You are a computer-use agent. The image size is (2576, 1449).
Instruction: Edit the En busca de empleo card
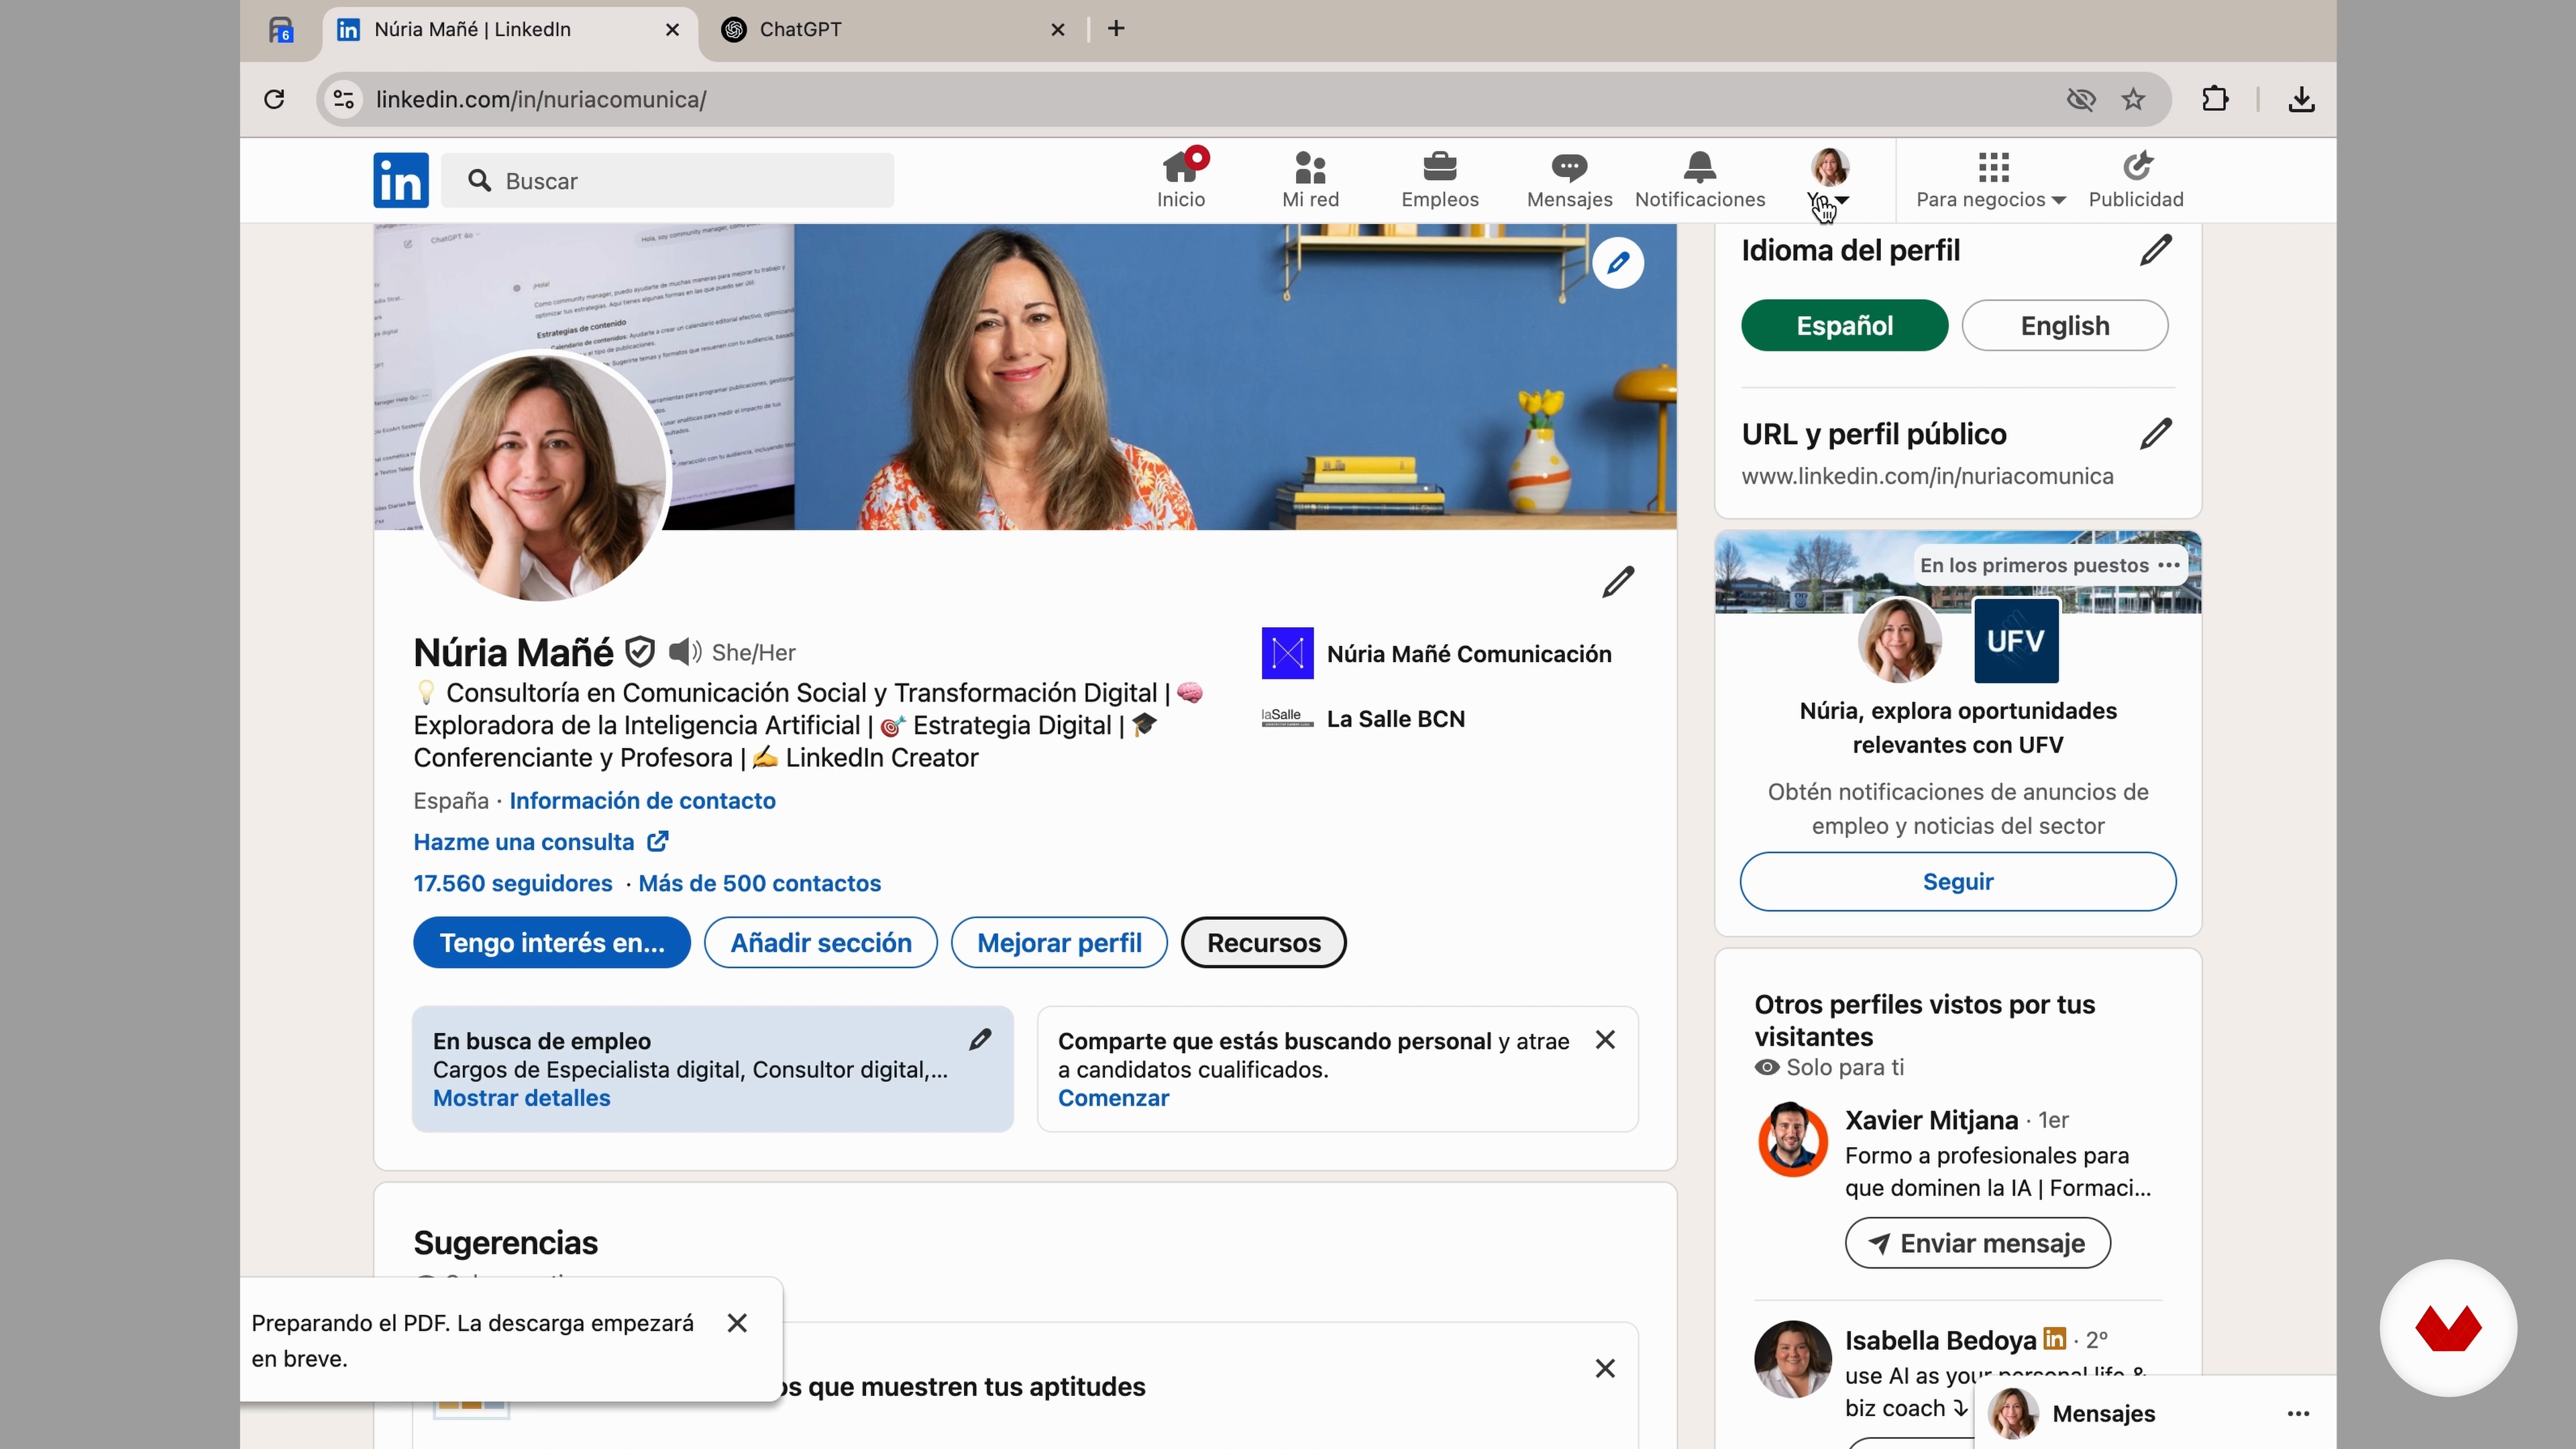point(980,1040)
